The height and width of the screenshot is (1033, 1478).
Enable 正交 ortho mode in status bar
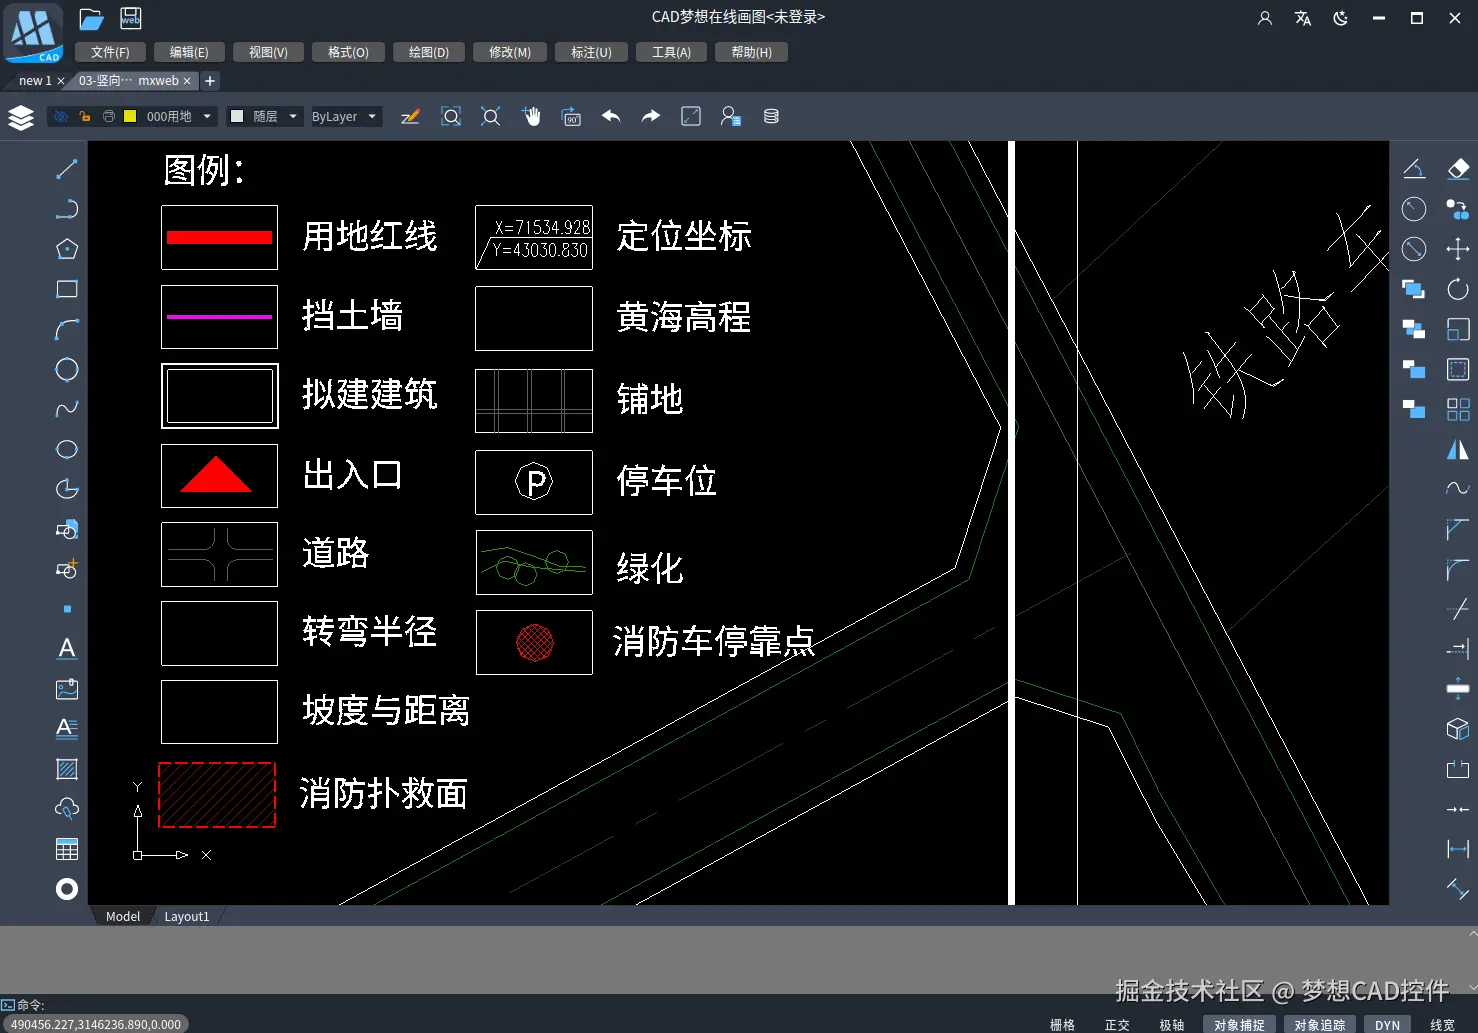[1116, 1024]
